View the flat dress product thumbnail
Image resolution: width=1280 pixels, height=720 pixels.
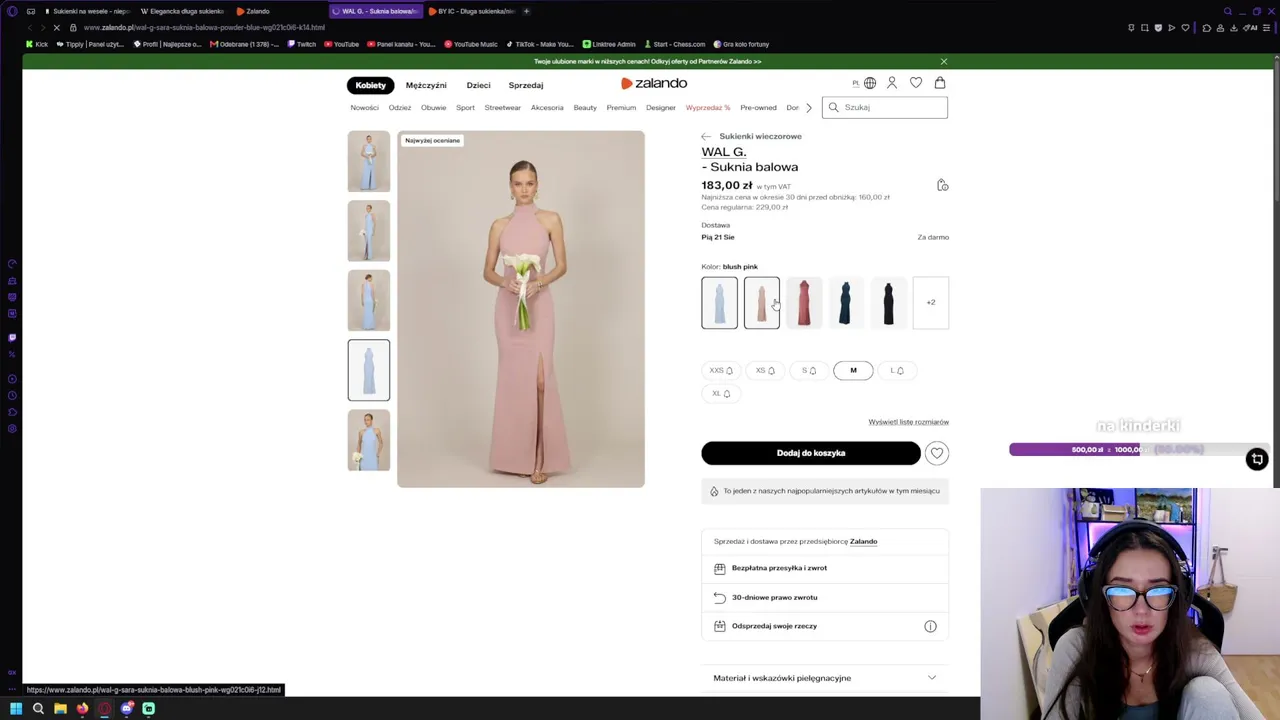[x=369, y=370]
